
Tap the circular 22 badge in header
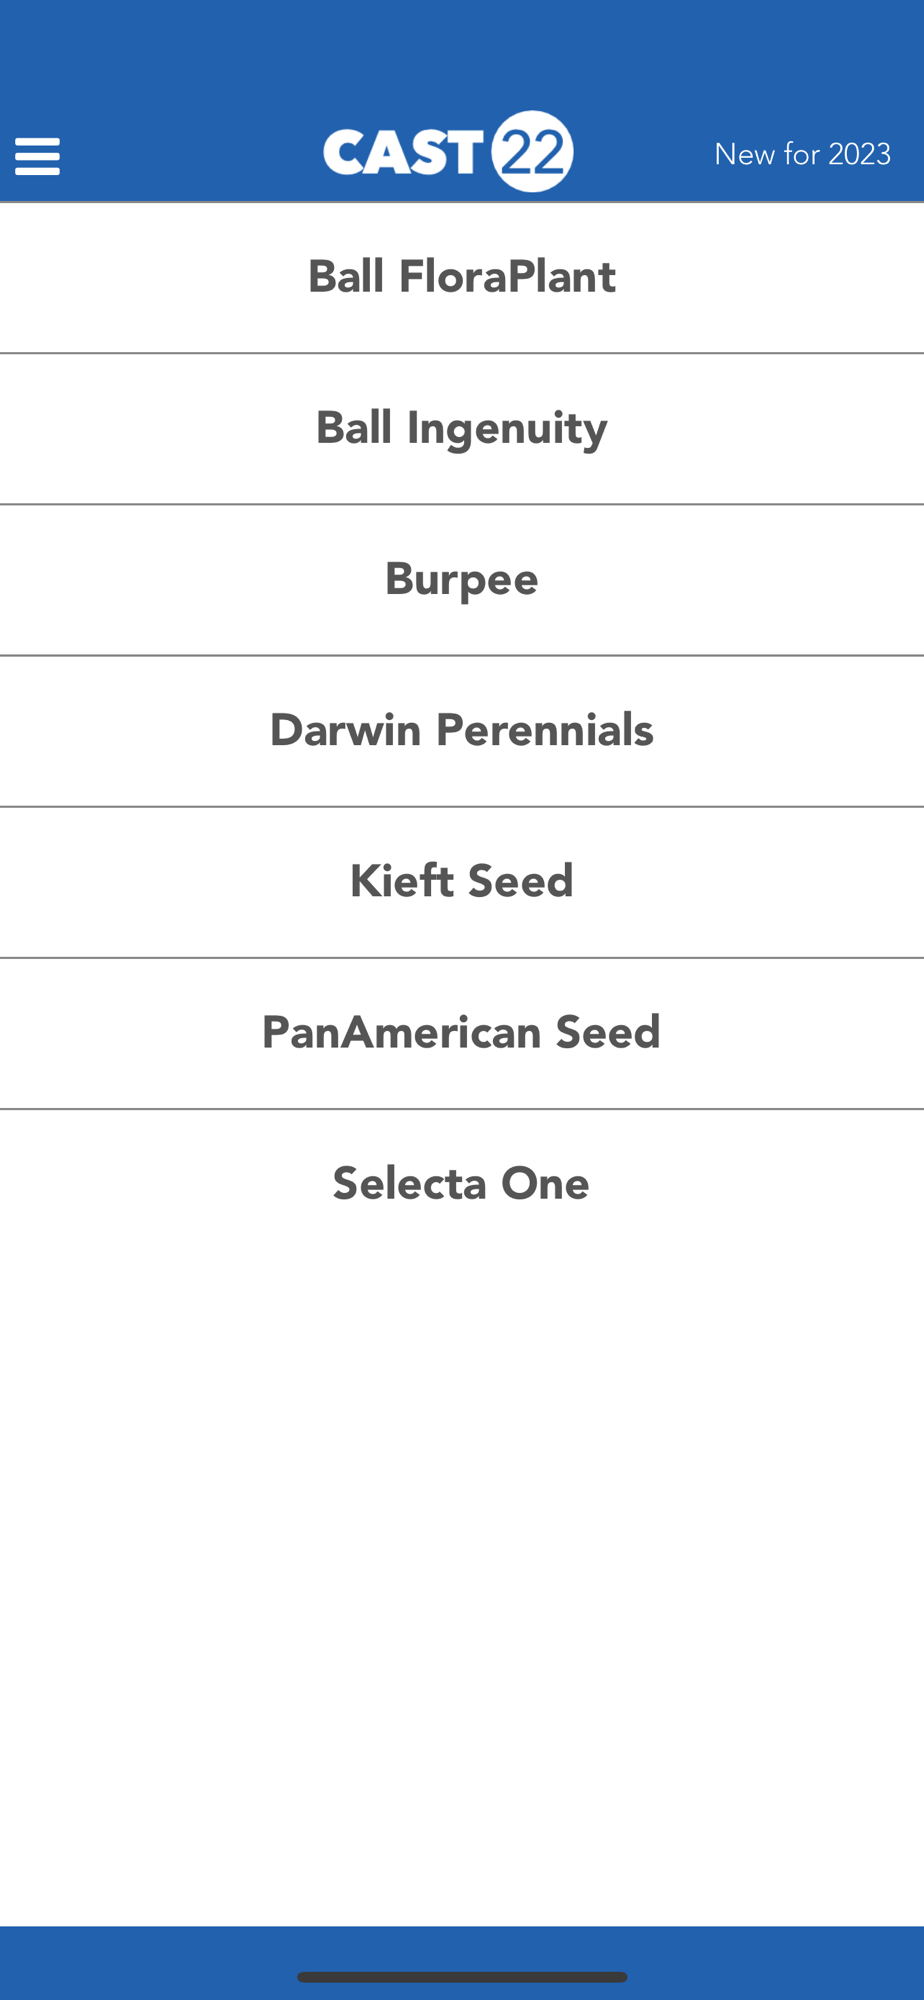(532, 152)
